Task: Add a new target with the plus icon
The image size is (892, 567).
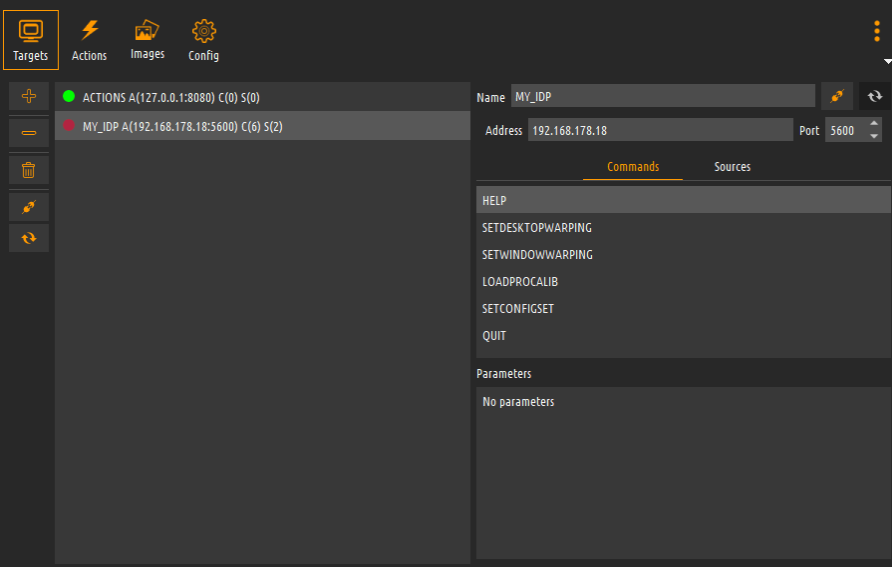Action: [28, 96]
